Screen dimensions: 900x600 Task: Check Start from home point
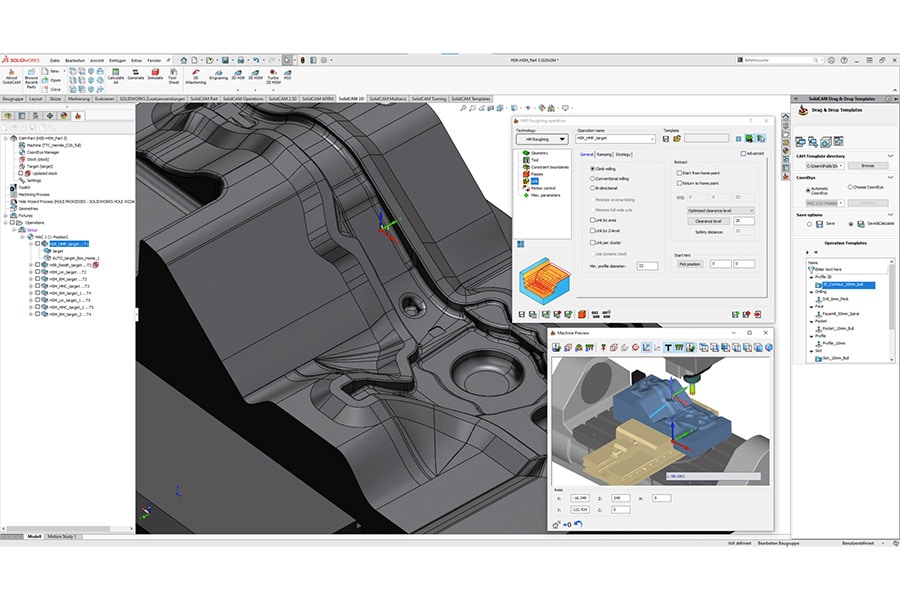click(679, 173)
